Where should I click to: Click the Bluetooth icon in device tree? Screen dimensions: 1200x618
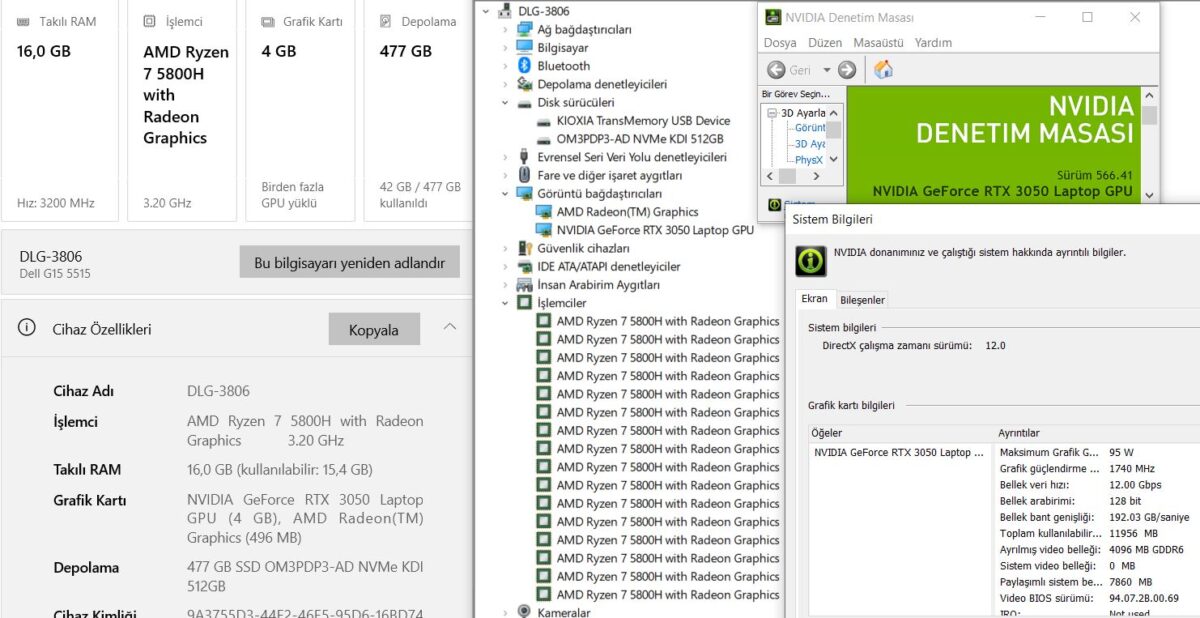[524, 66]
